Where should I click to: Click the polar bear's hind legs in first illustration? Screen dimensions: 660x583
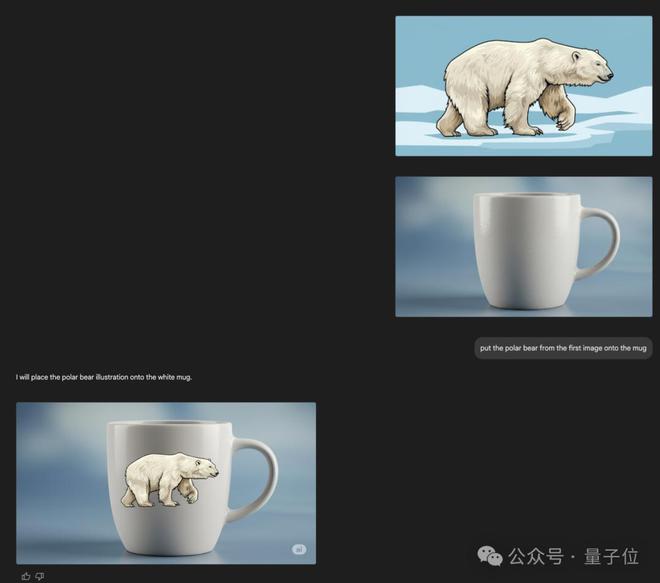click(457, 118)
